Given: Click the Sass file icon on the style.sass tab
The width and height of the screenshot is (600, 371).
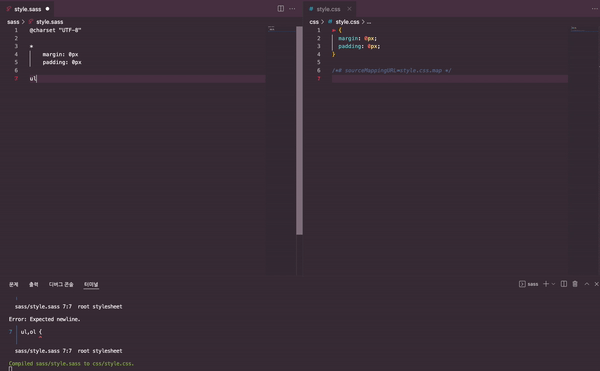Looking at the screenshot, I should [x=8, y=9].
